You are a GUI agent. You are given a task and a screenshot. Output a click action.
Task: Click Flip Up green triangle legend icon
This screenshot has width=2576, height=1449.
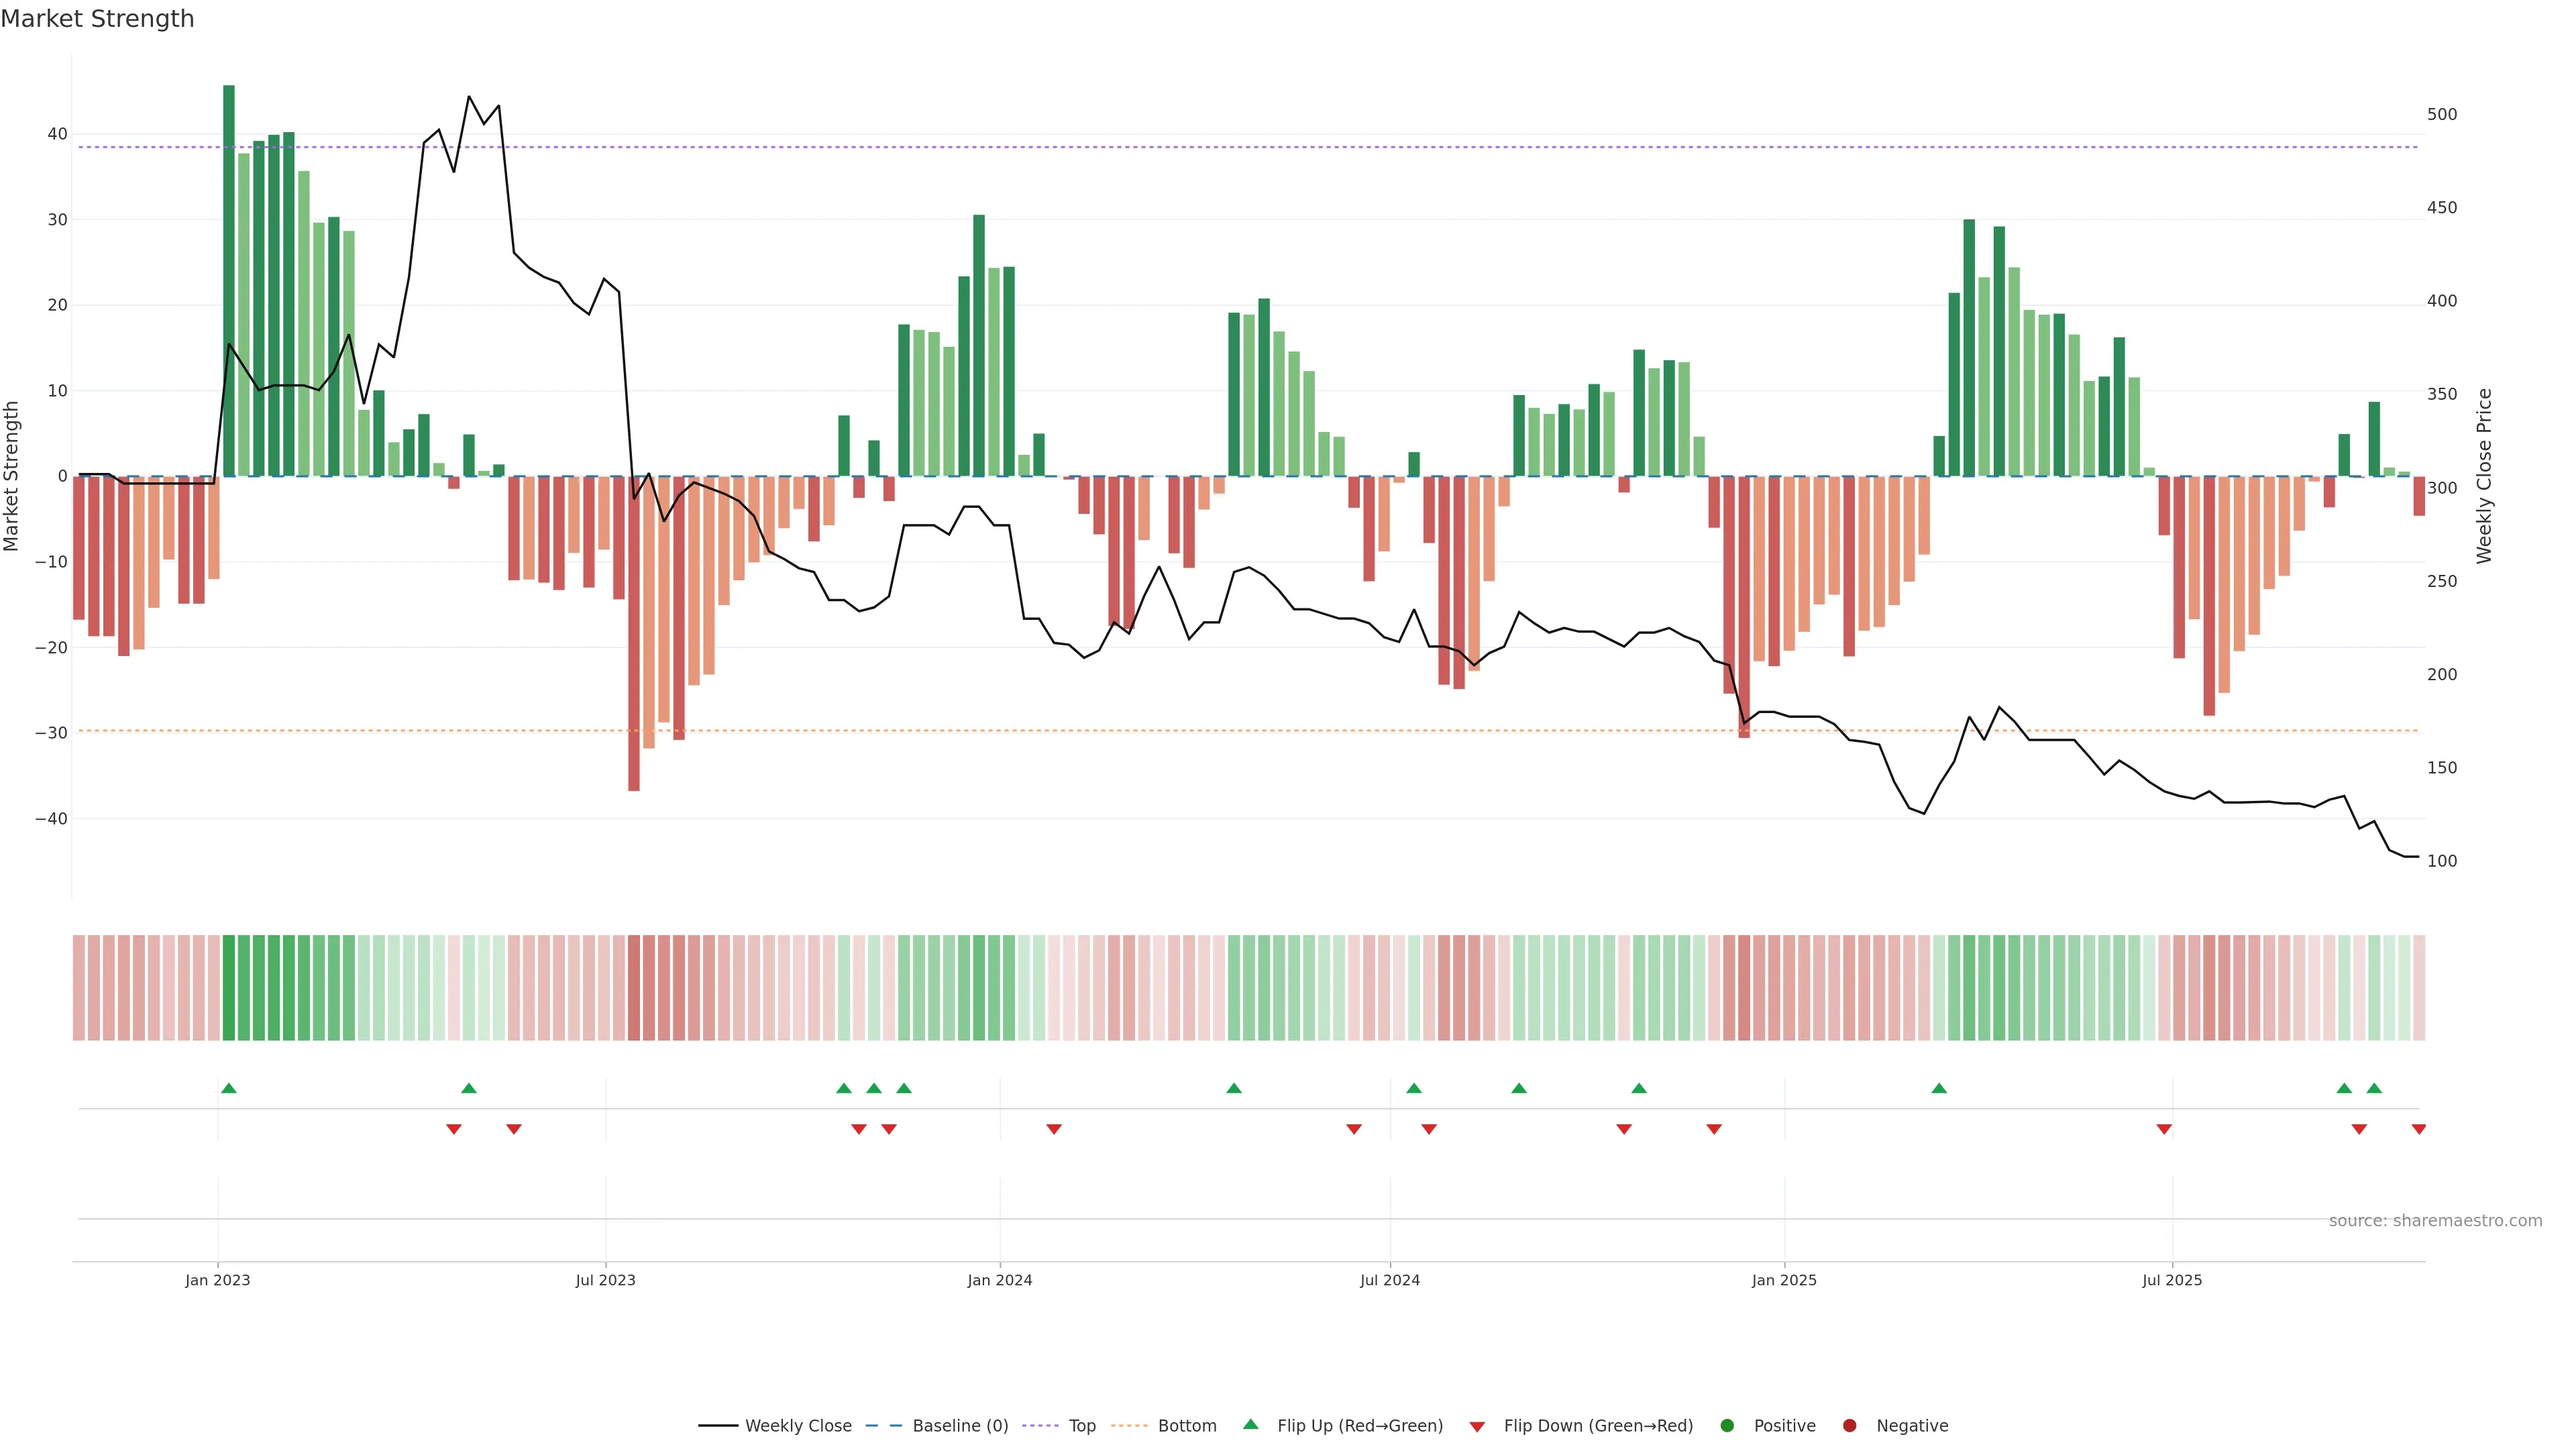click(x=1250, y=1424)
